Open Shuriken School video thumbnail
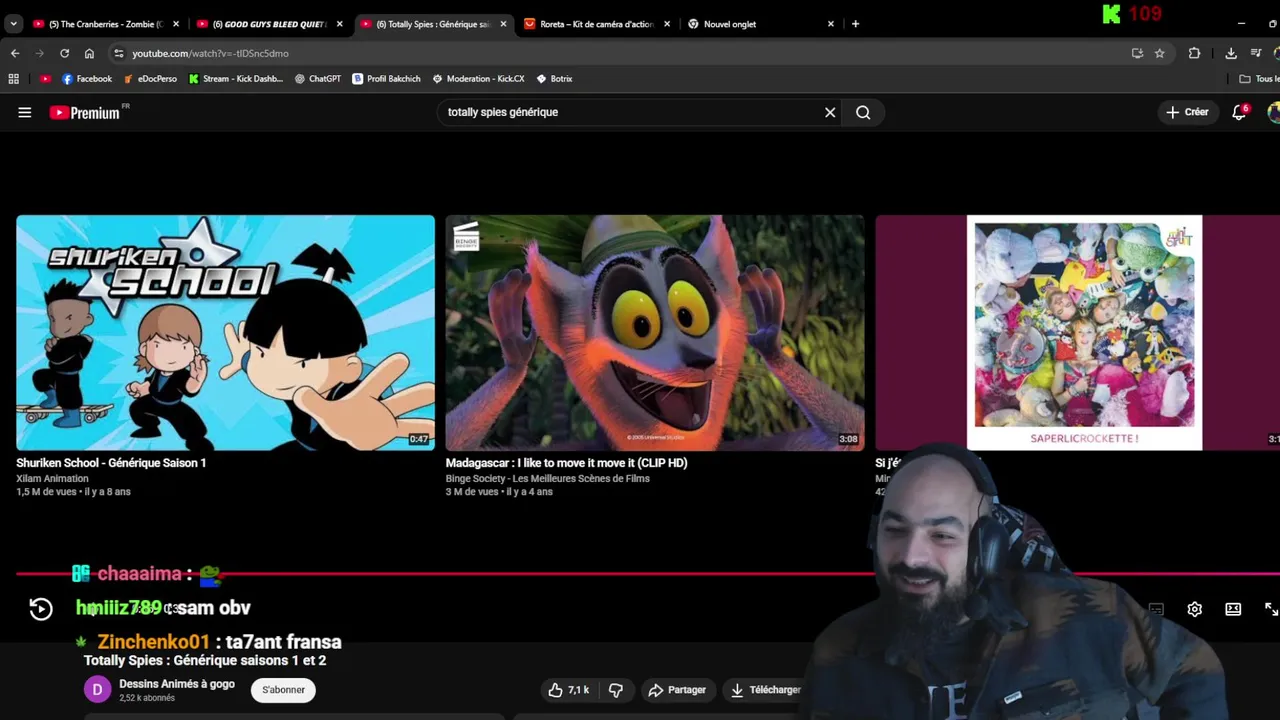Screen dimensions: 1280x720 225,332
